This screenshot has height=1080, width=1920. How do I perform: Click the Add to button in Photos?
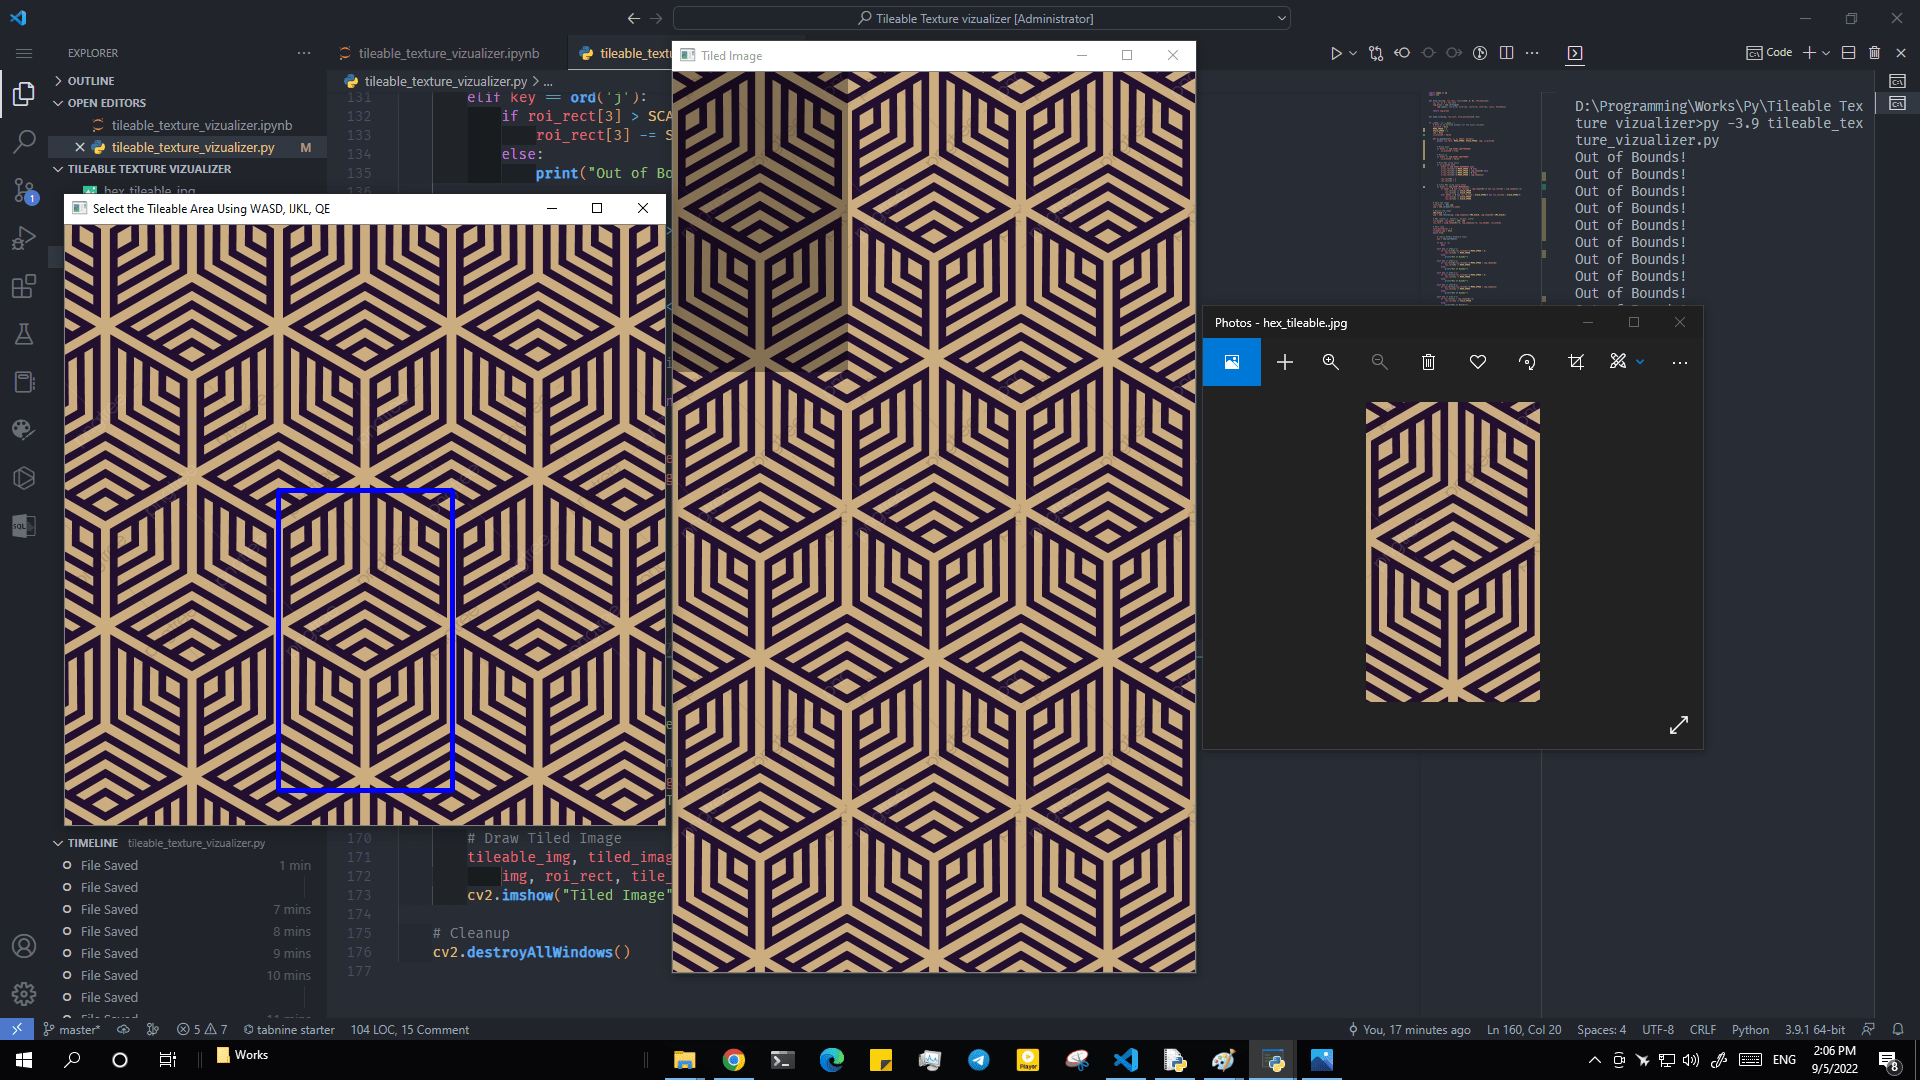point(1285,362)
